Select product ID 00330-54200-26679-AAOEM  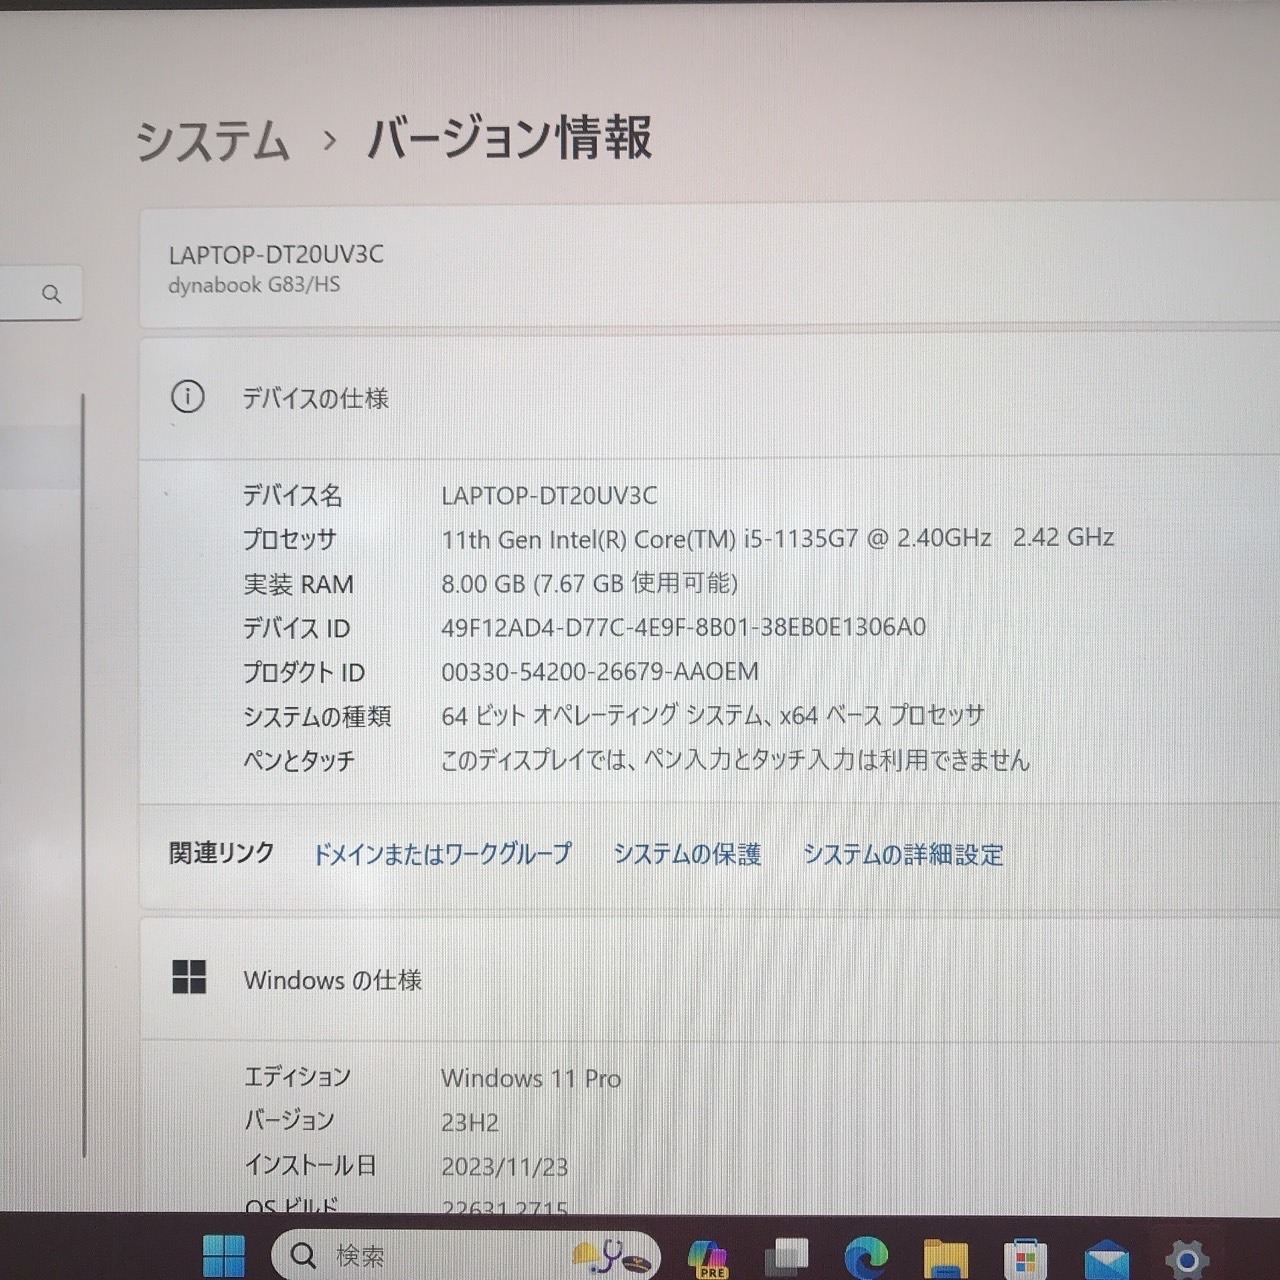coord(600,671)
